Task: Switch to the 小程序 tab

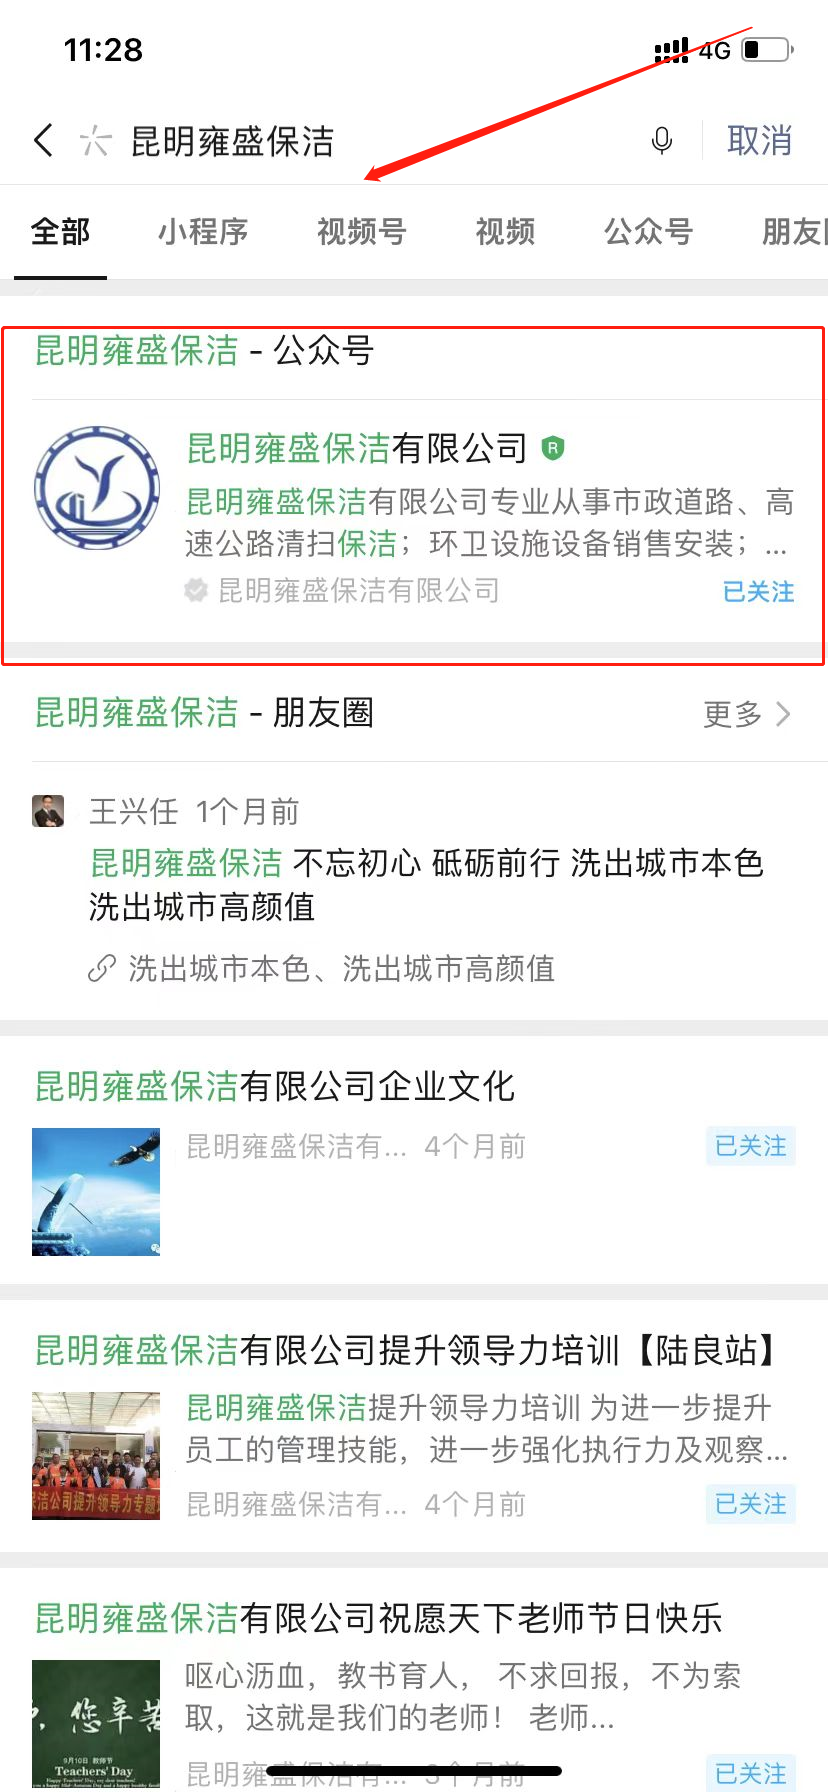Action: tap(203, 231)
